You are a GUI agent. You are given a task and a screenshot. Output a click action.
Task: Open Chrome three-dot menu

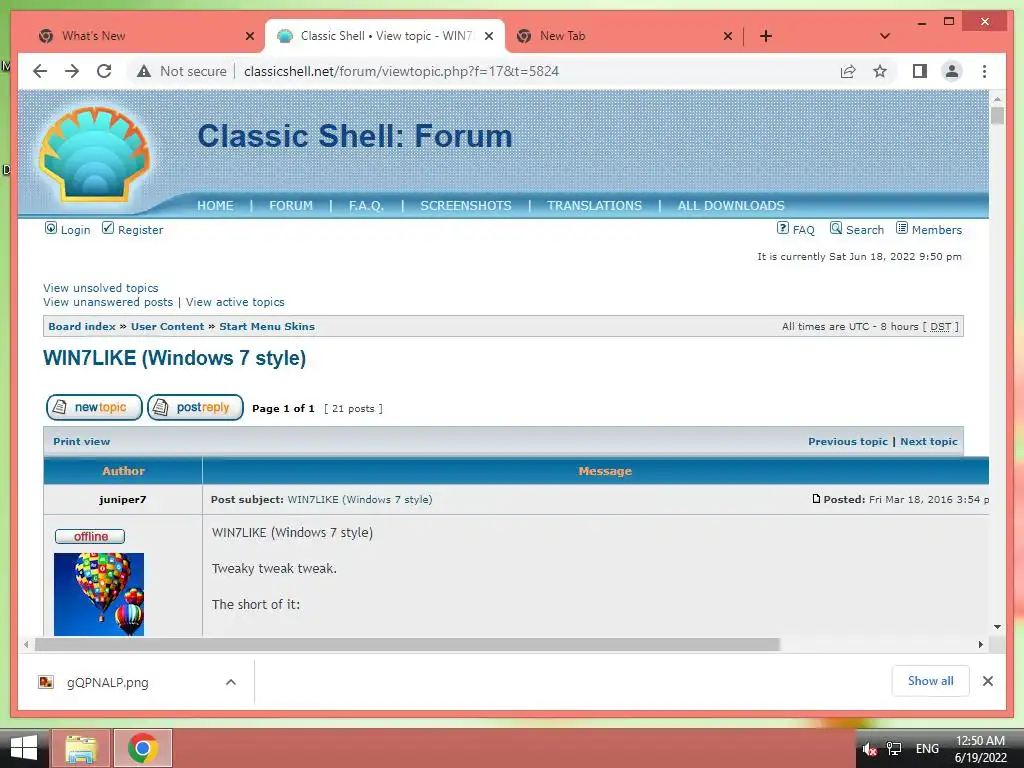click(x=984, y=71)
